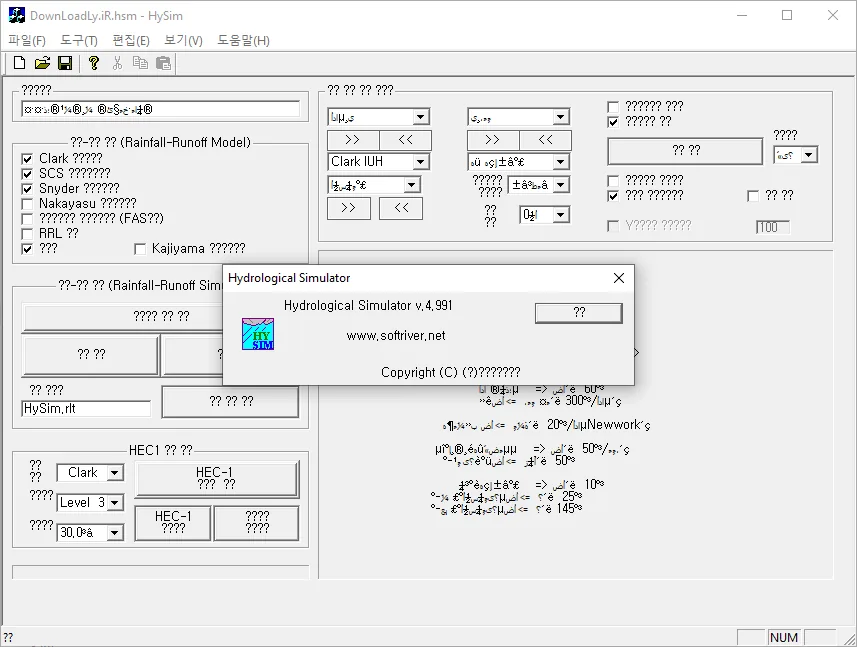
Task: Open the 보기(V) menu
Action: pos(183,40)
